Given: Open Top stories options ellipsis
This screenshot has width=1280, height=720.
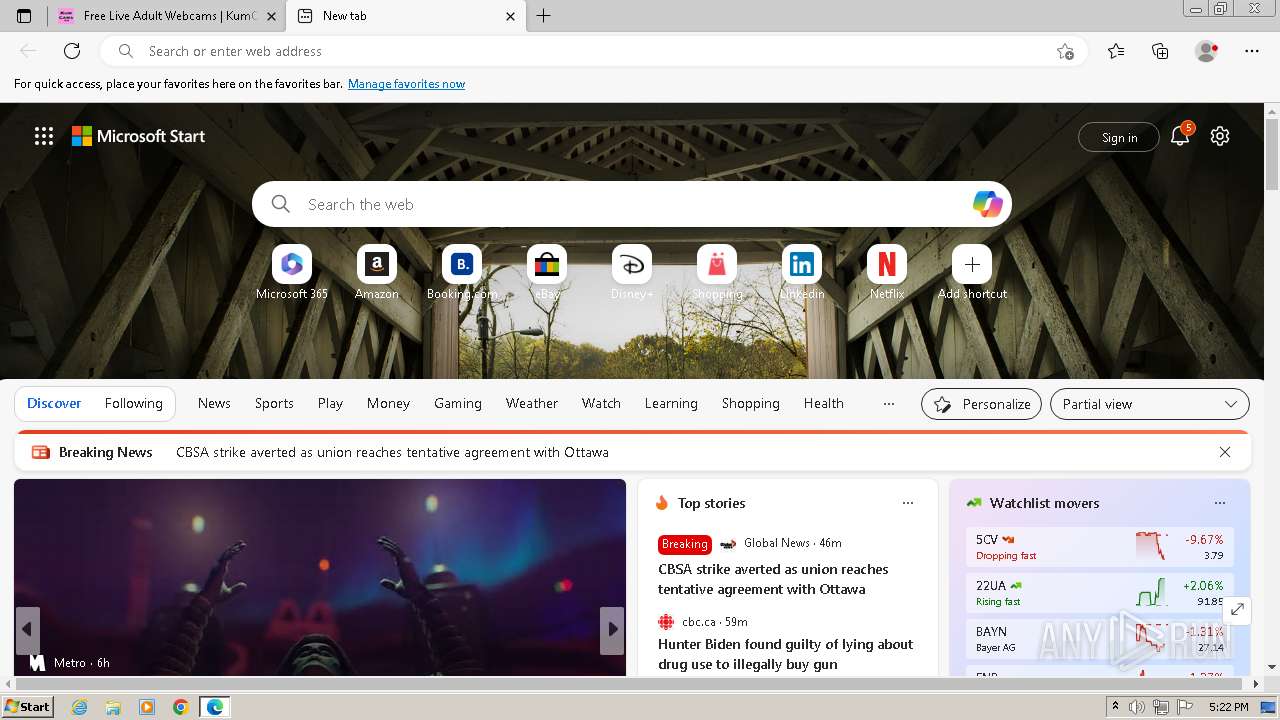Looking at the screenshot, I should [908, 503].
